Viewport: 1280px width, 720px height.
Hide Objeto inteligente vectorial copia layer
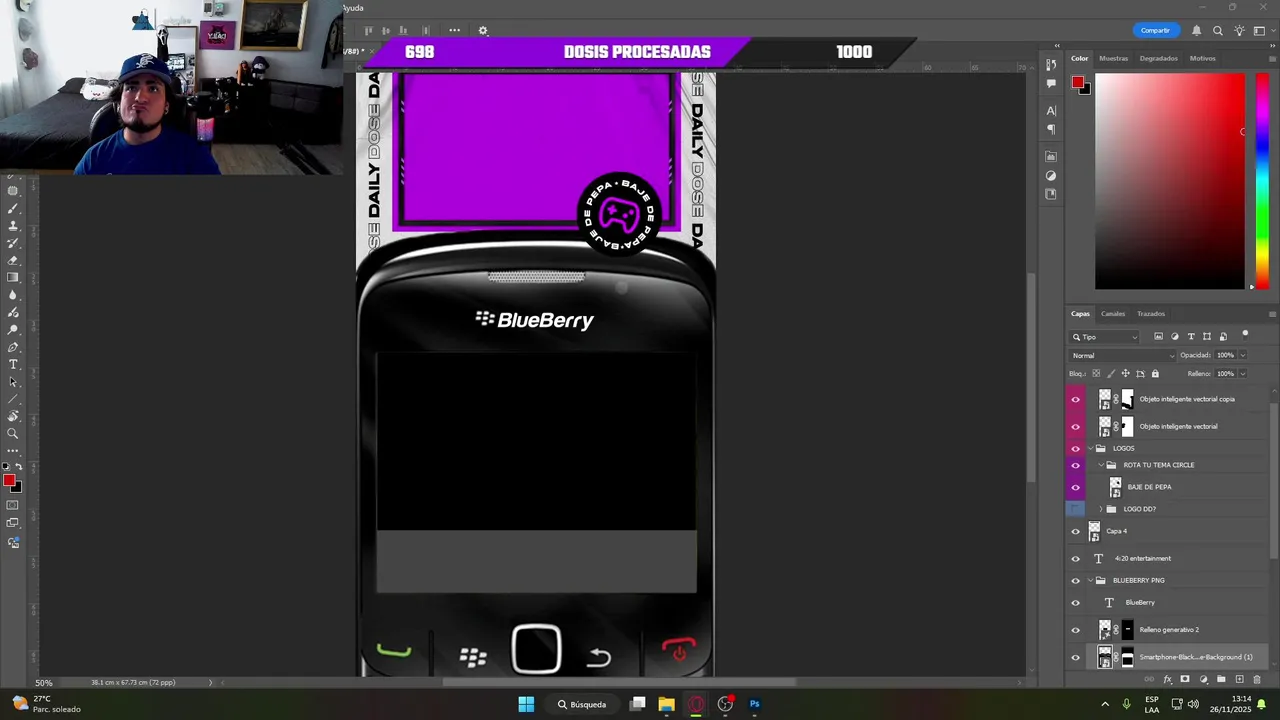[x=1076, y=399]
